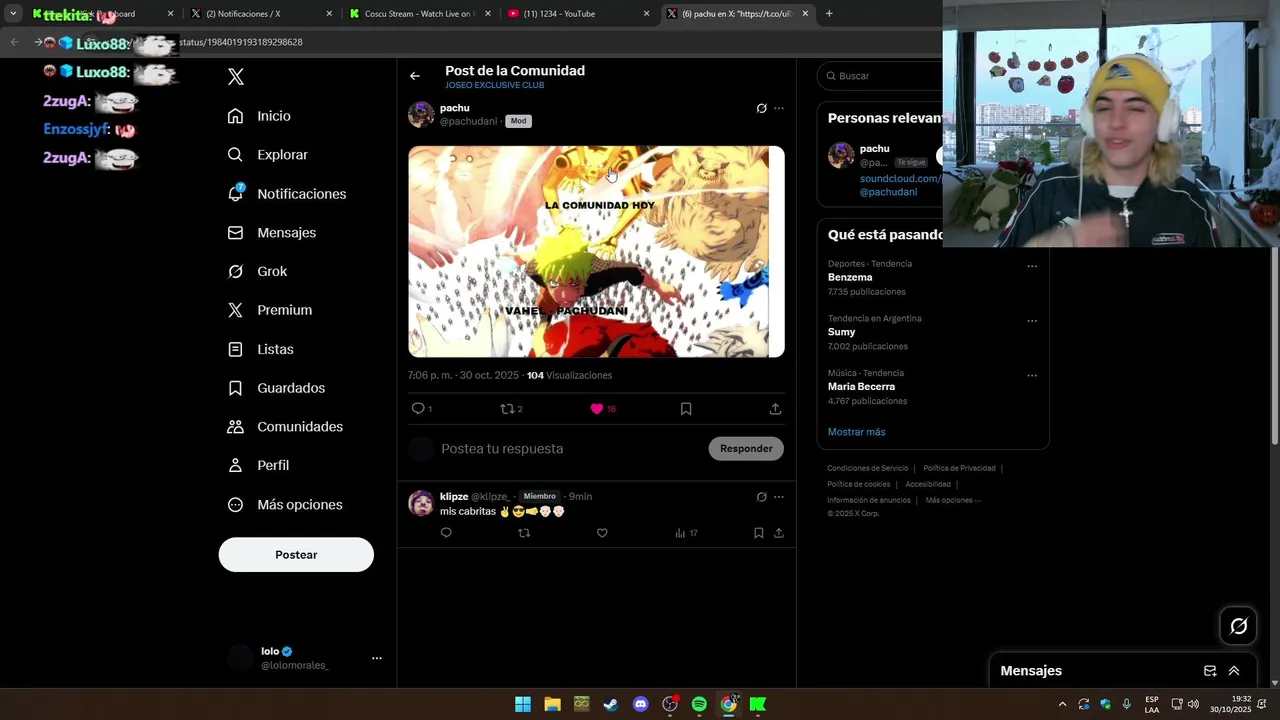1280x720 pixels.
Task: Open the Maria Becerra trending topic
Action: 861,387
